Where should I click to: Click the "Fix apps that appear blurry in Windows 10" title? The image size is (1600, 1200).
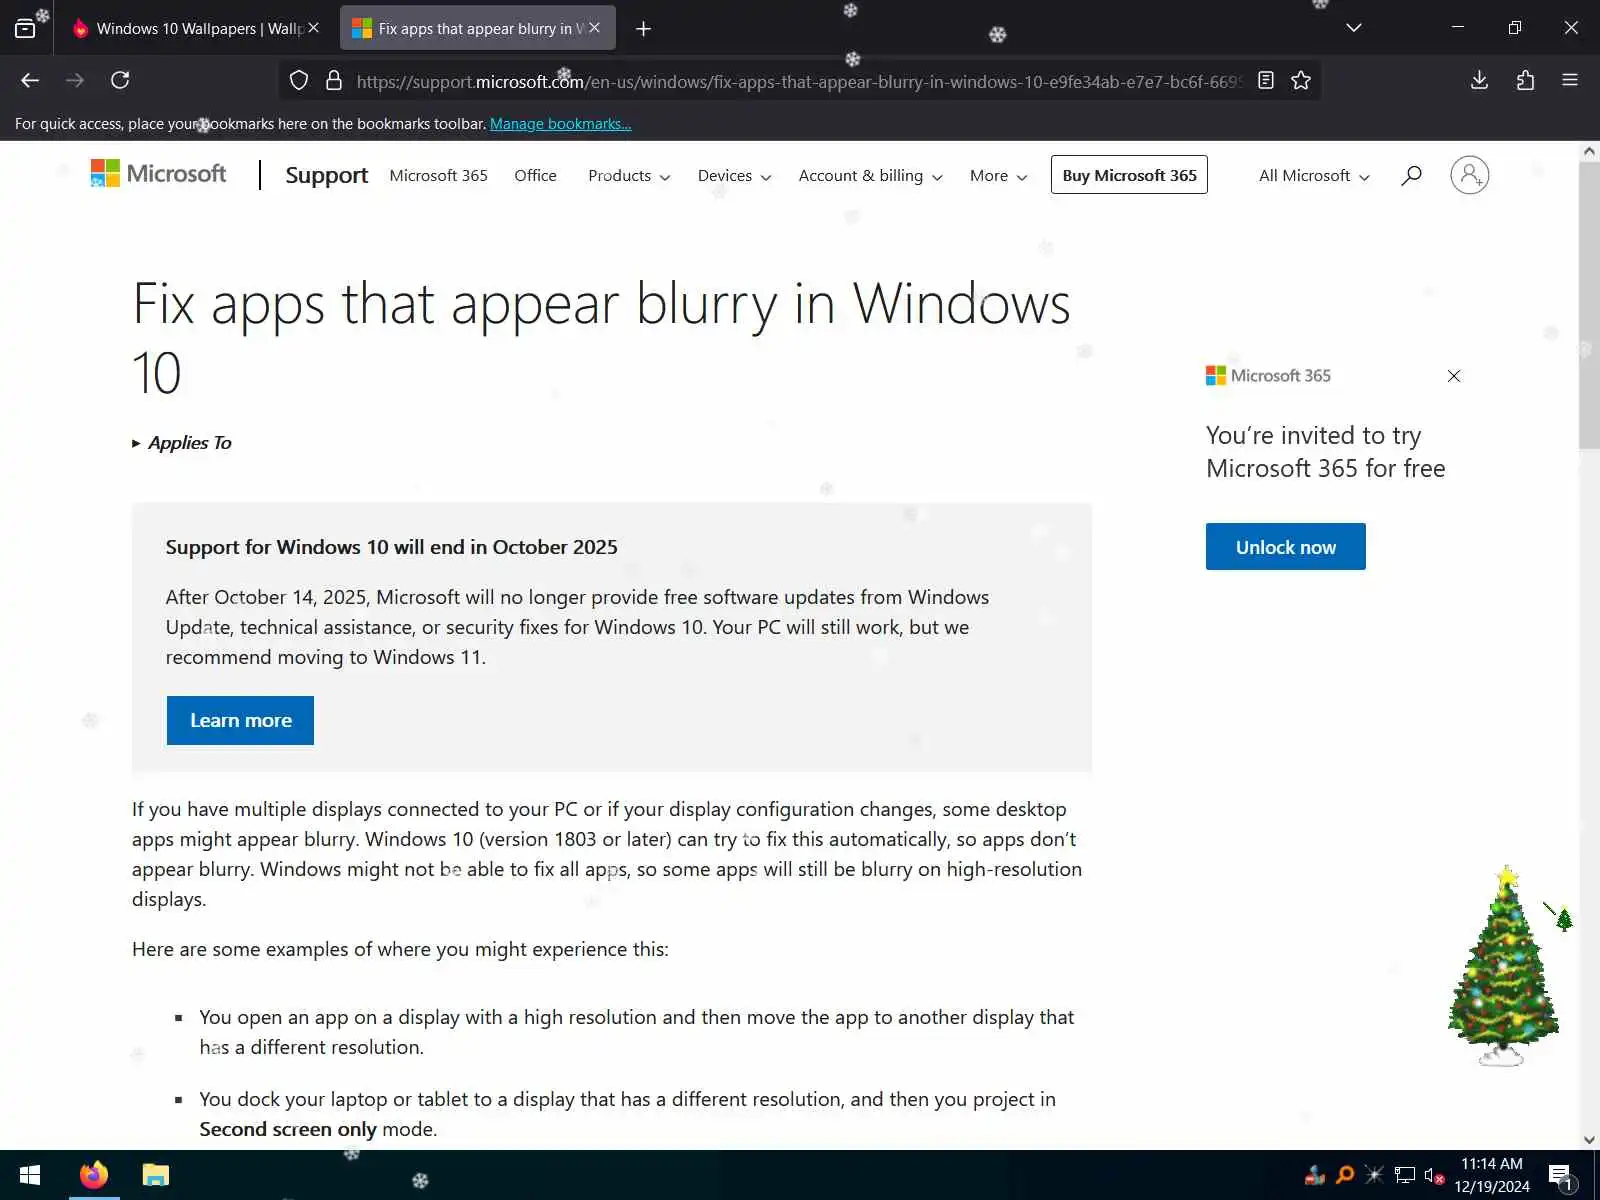point(601,338)
